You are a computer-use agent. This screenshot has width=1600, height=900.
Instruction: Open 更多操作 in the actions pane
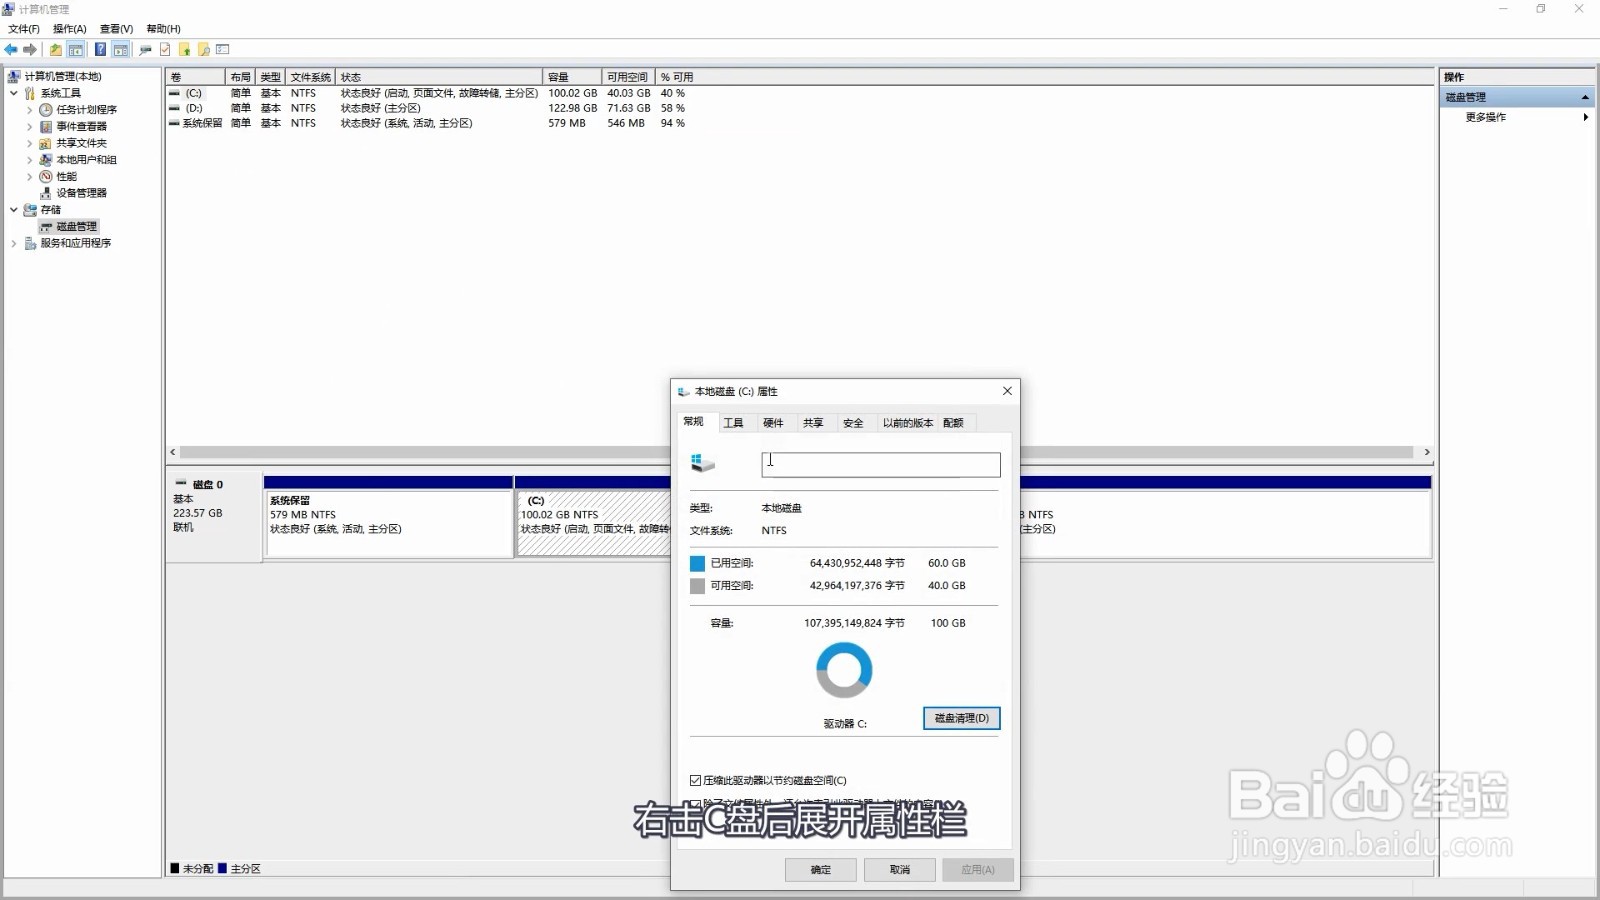coord(1486,117)
